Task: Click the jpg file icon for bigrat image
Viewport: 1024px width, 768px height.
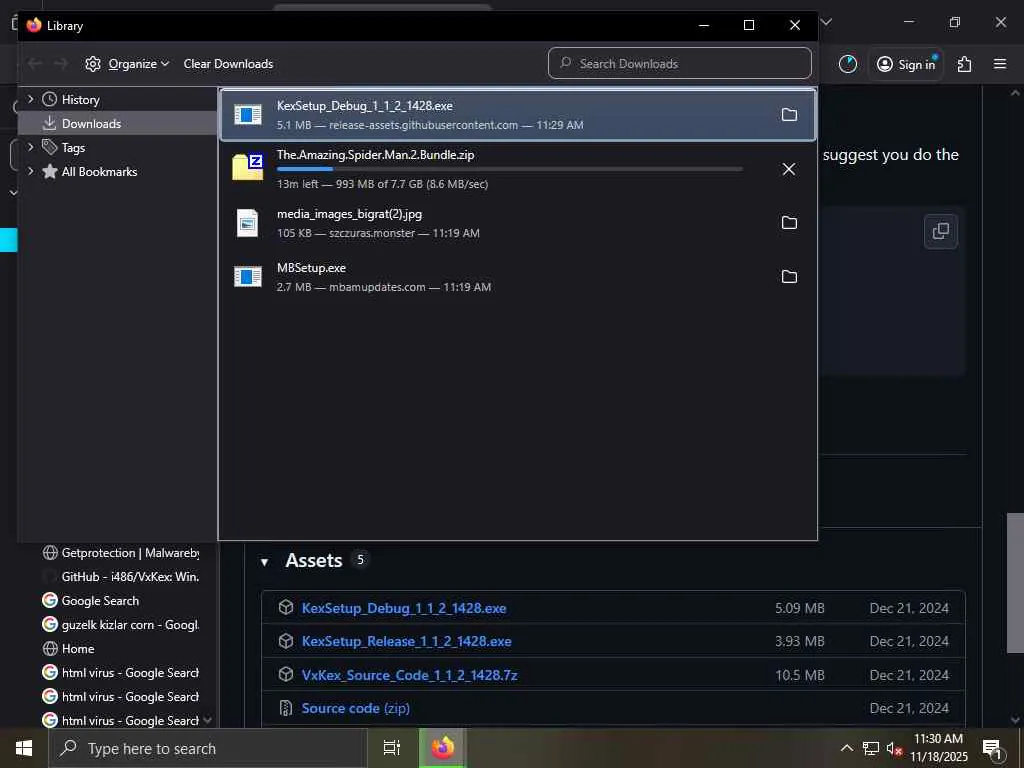Action: pyautogui.click(x=248, y=223)
